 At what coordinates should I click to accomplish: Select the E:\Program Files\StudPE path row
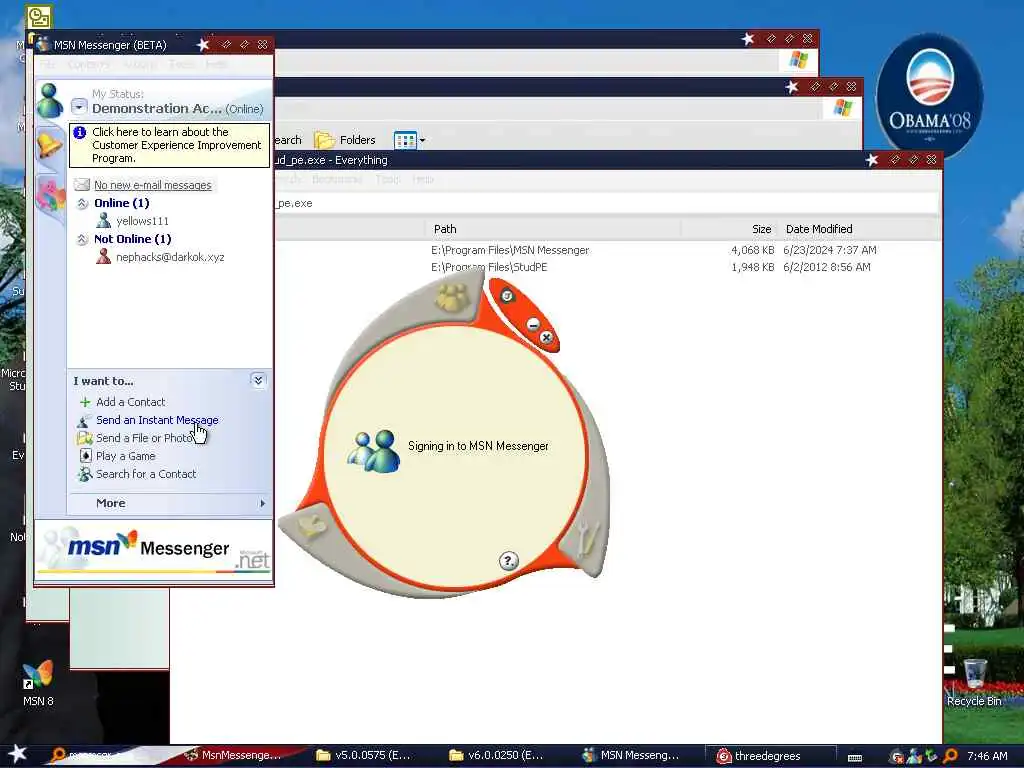(x=489, y=267)
